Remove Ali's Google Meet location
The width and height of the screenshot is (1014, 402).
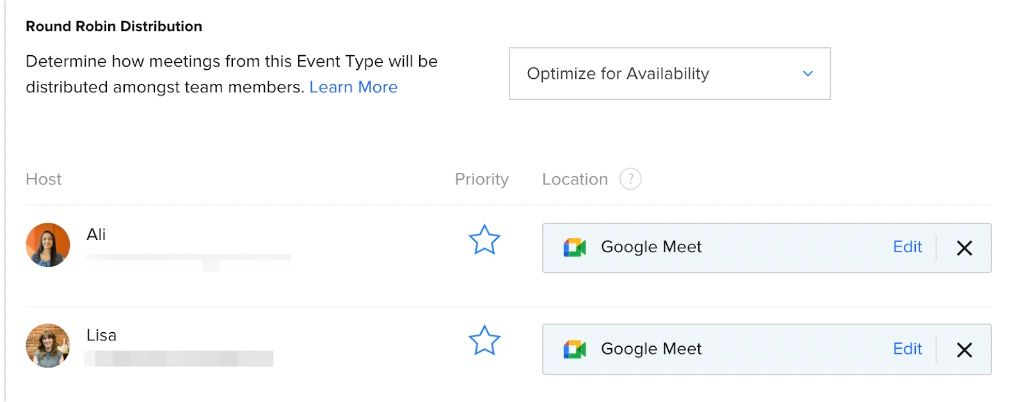(x=964, y=248)
